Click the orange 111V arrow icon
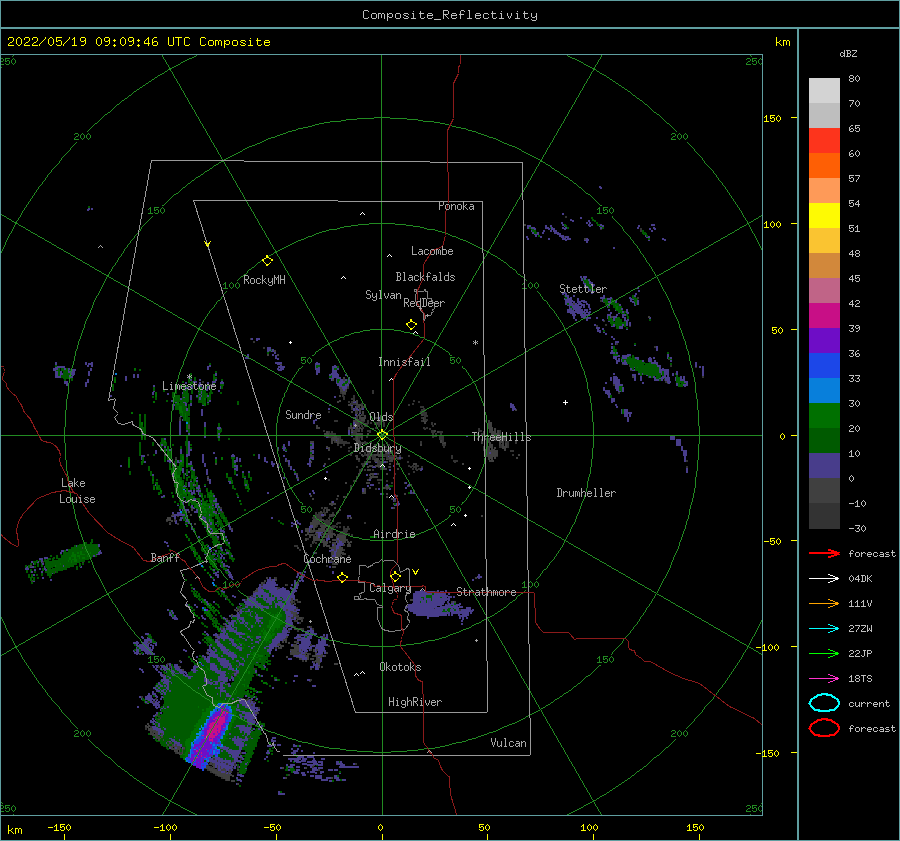 (824, 603)
